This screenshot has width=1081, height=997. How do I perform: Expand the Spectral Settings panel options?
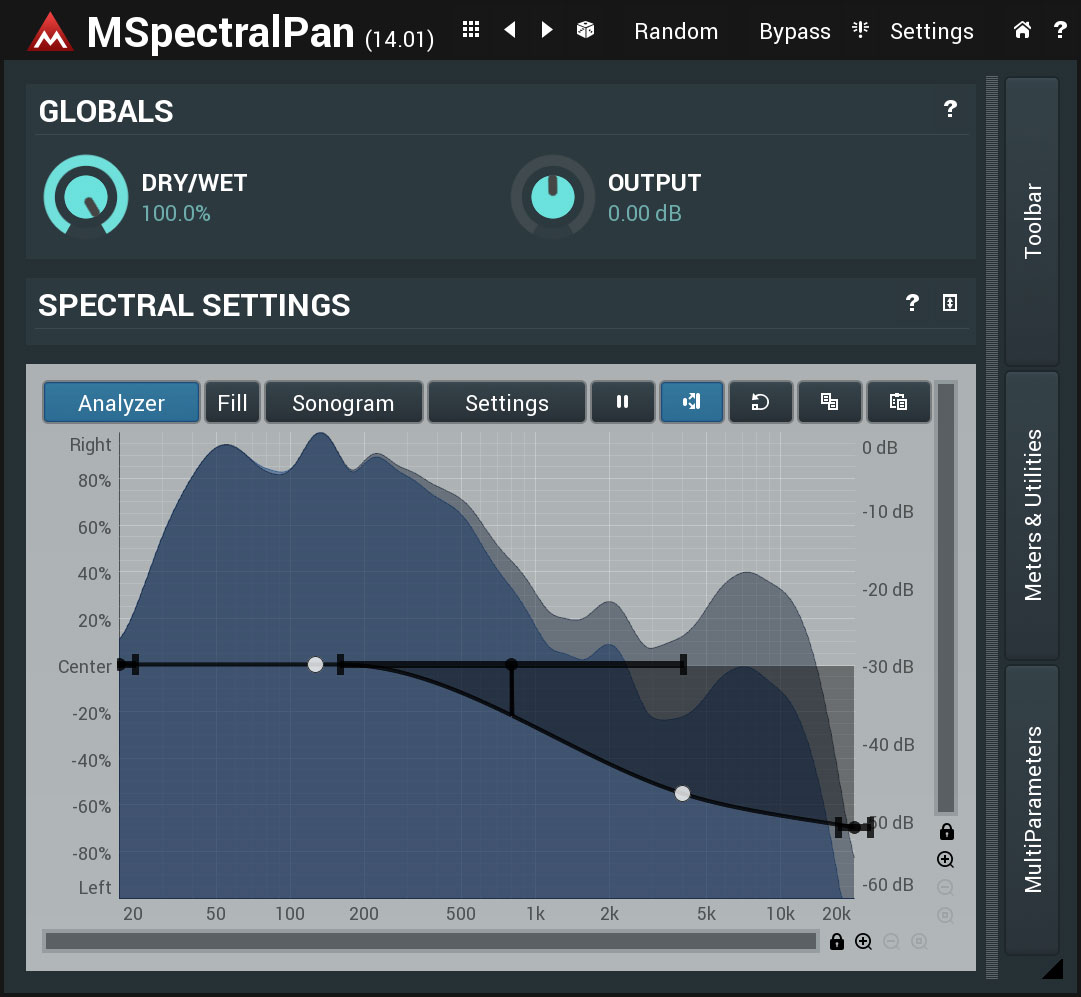pos(948,303)
